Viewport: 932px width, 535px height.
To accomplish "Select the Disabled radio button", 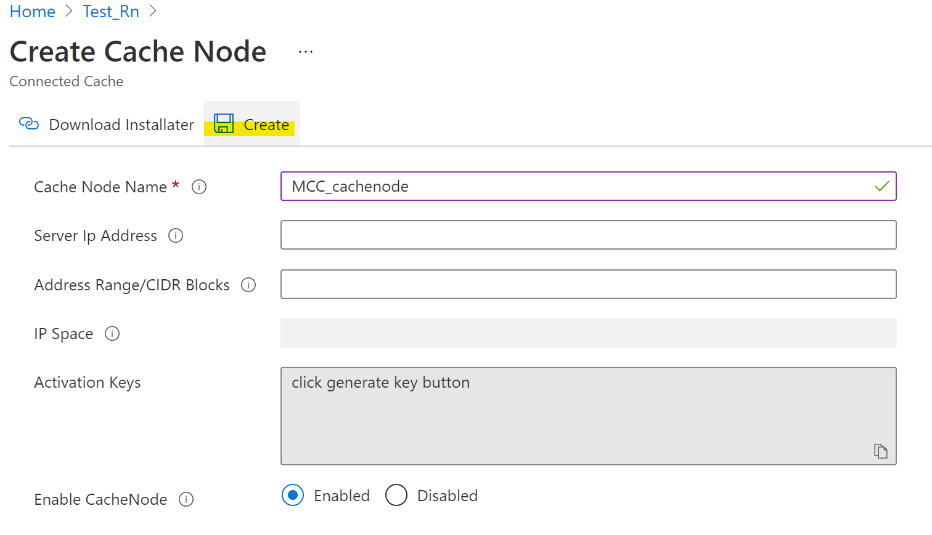I will [x=396, y=496].
